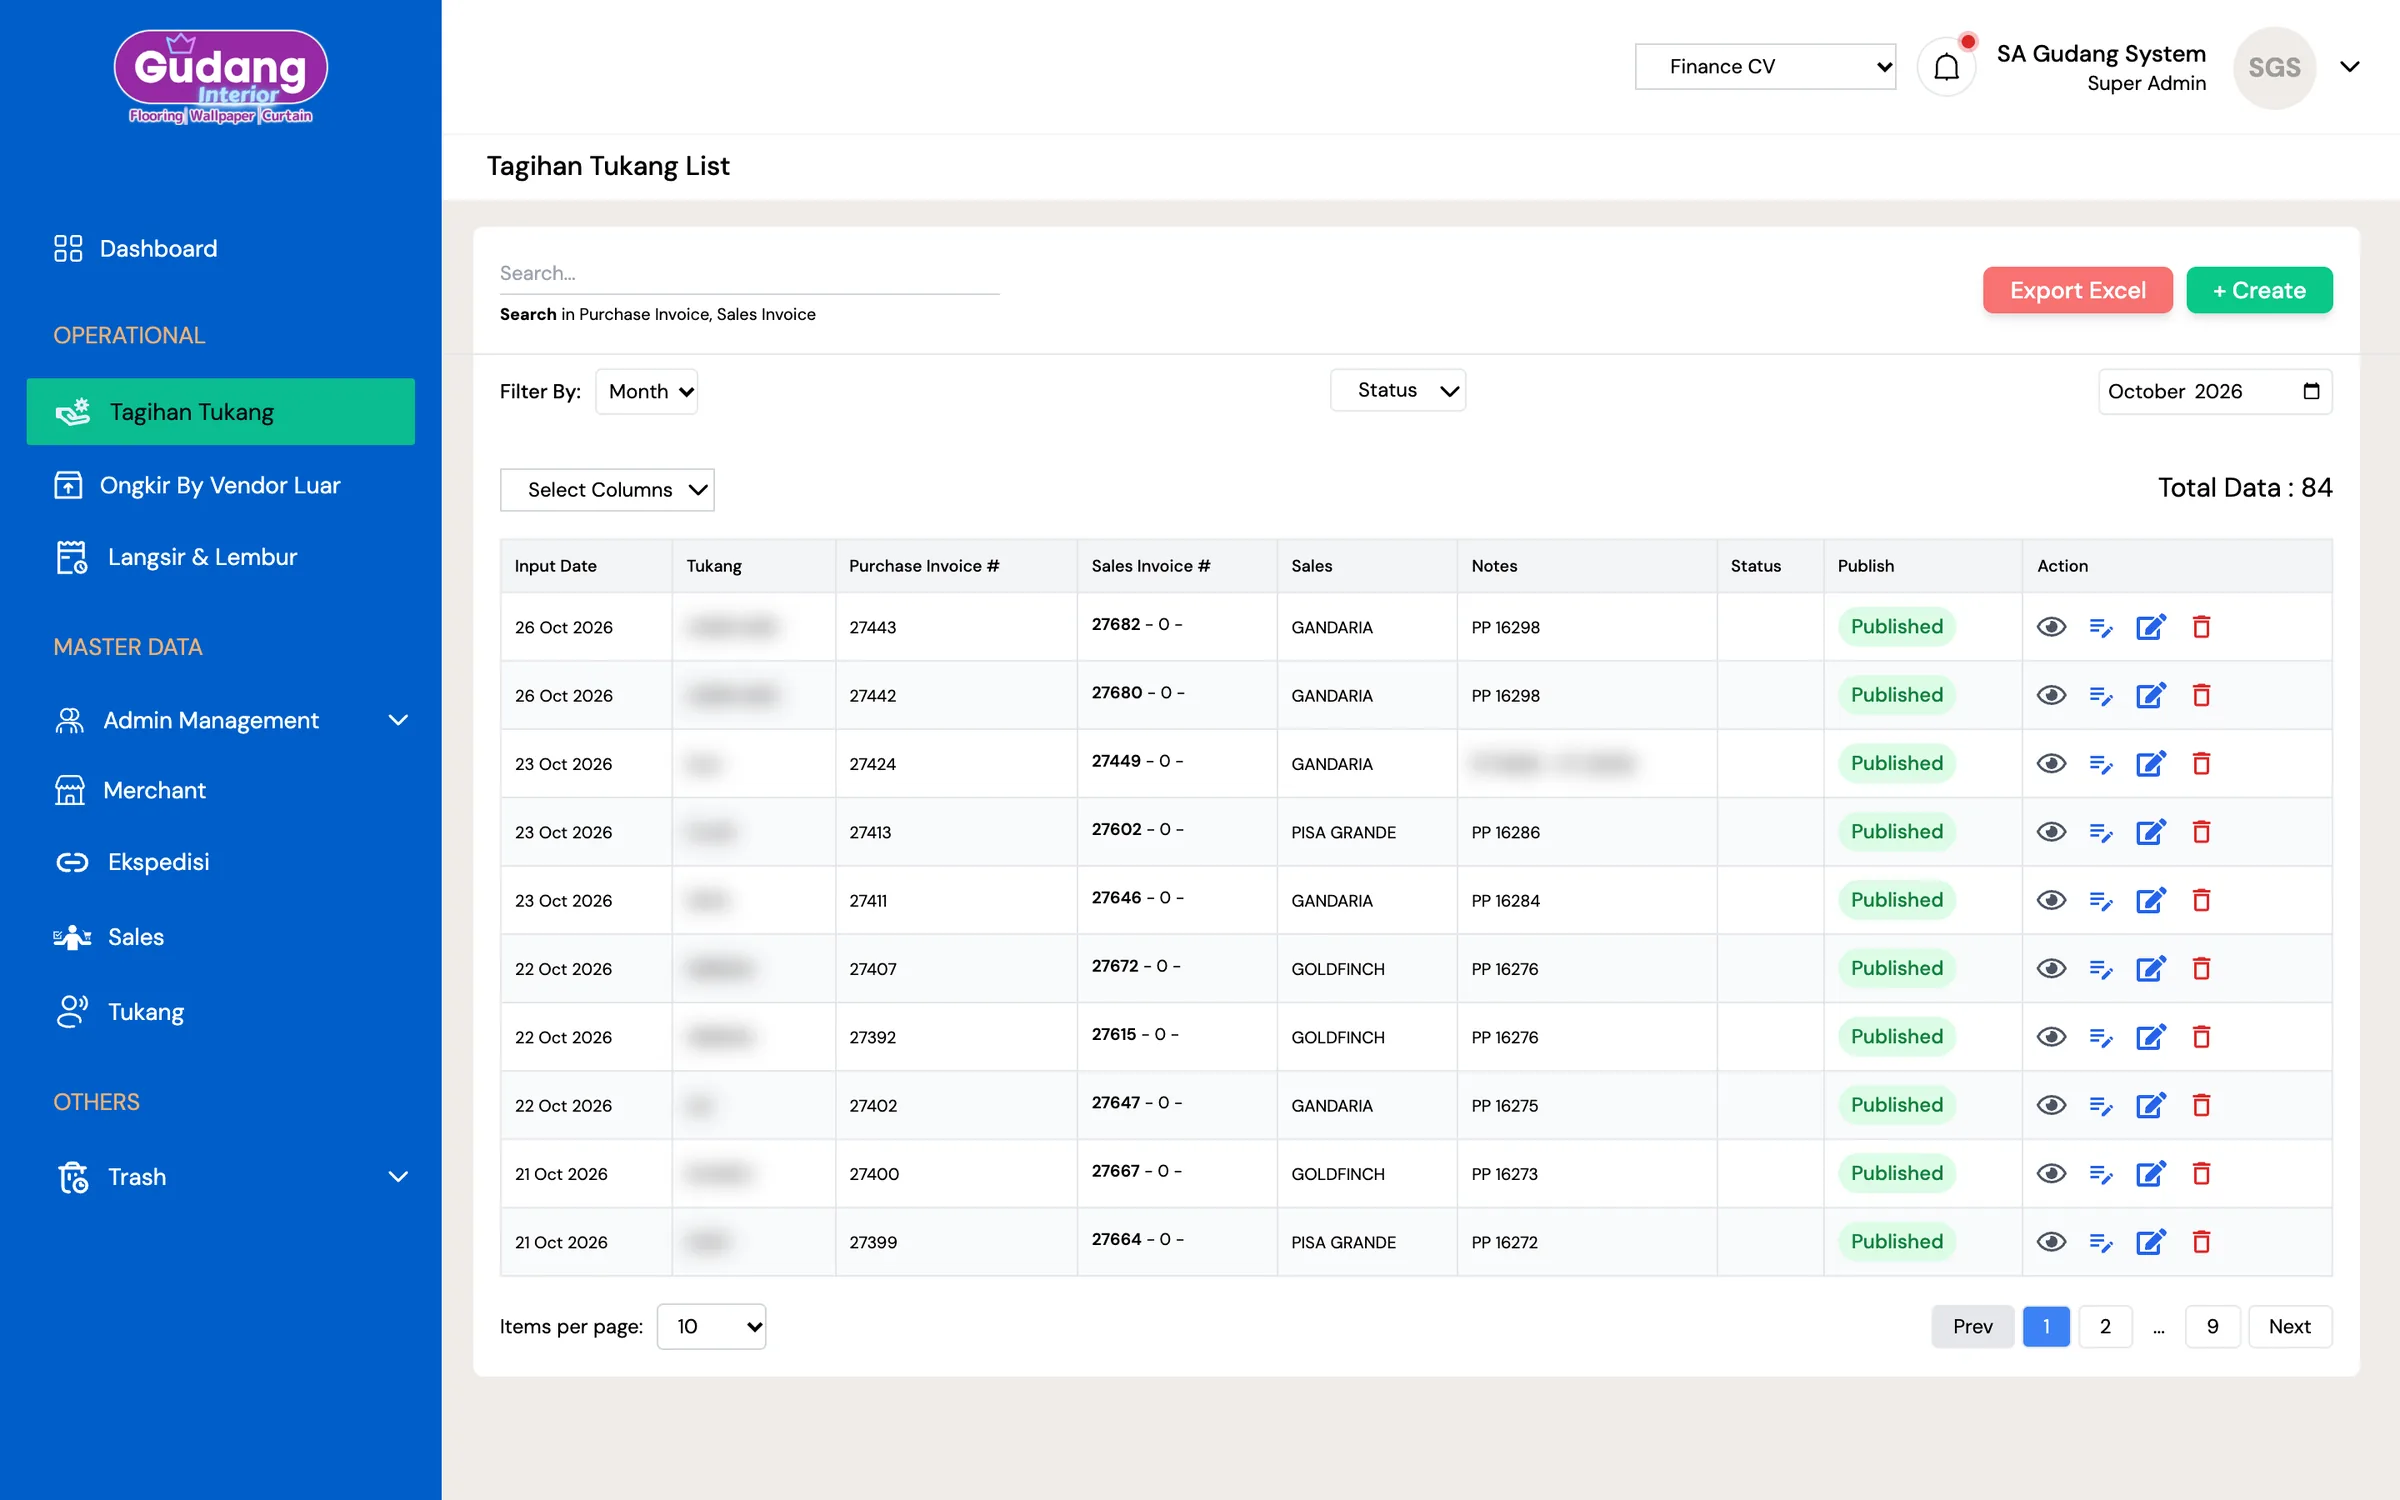Edit the row with purchase invoice 27399
This screenshot has width=2400, height=1500.
click(x=2151, y=1242)
